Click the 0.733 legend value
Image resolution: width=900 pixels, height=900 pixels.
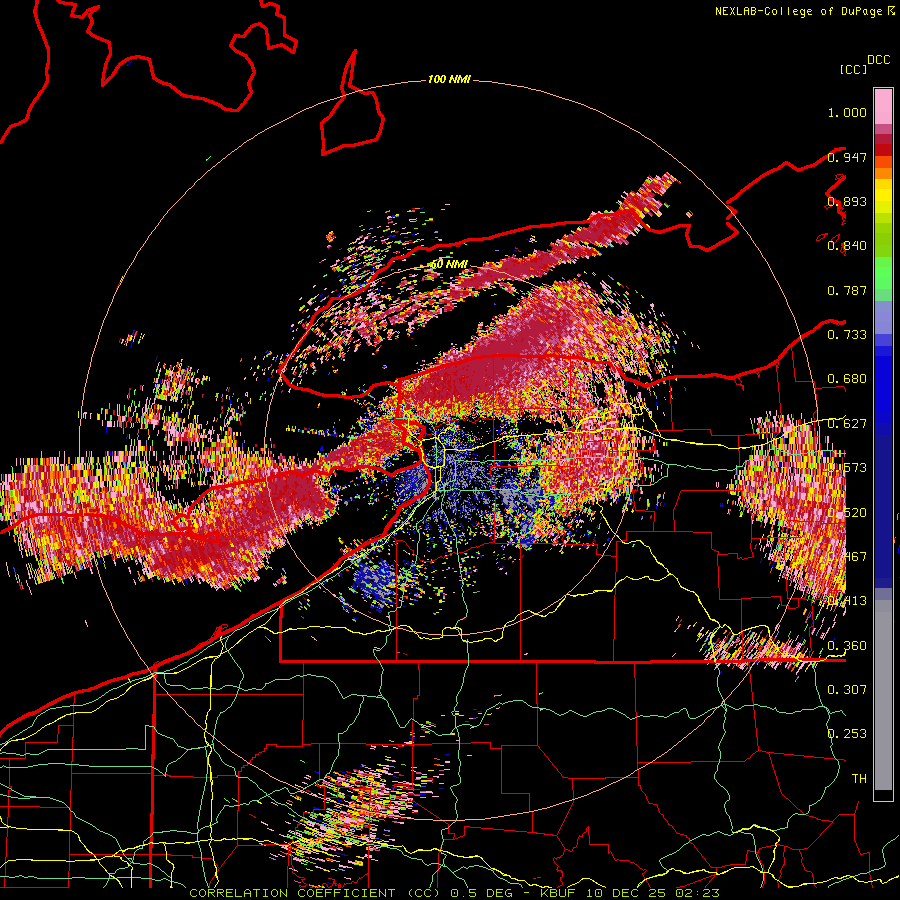(x=847, y=335)
